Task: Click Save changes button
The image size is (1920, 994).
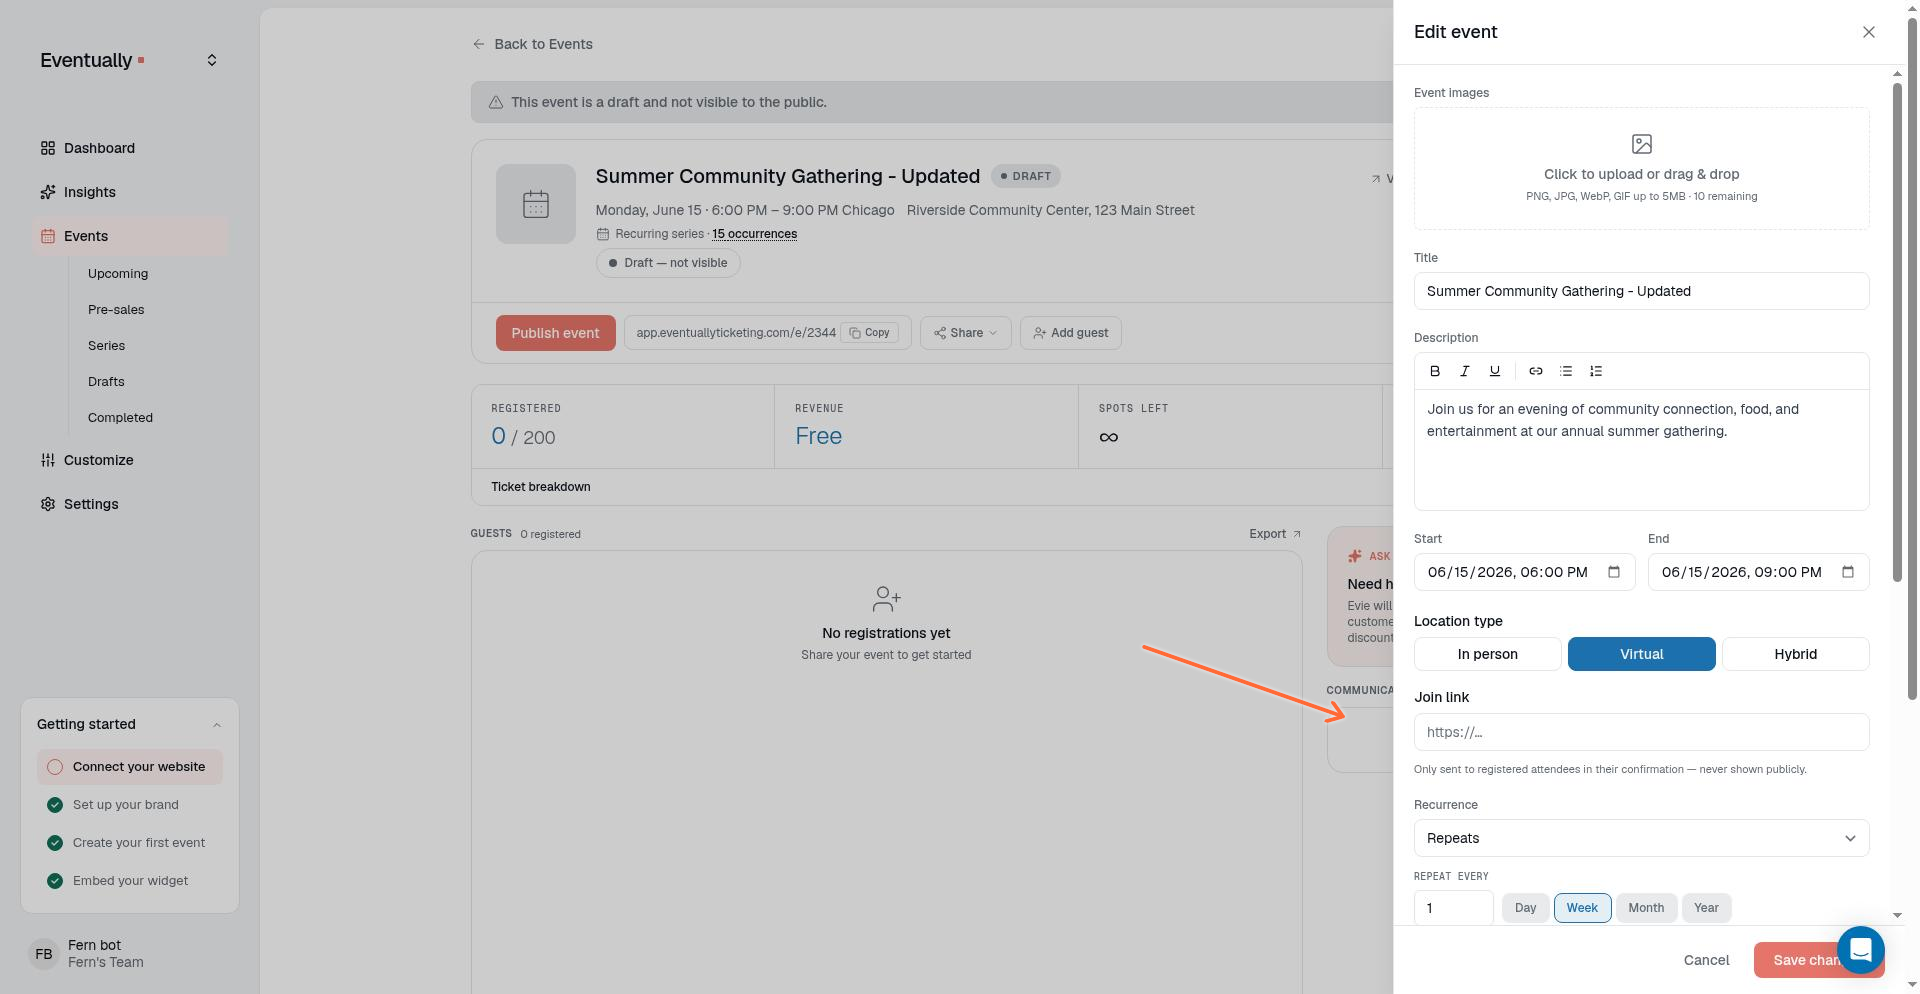Action: (x=1819, y=960)
